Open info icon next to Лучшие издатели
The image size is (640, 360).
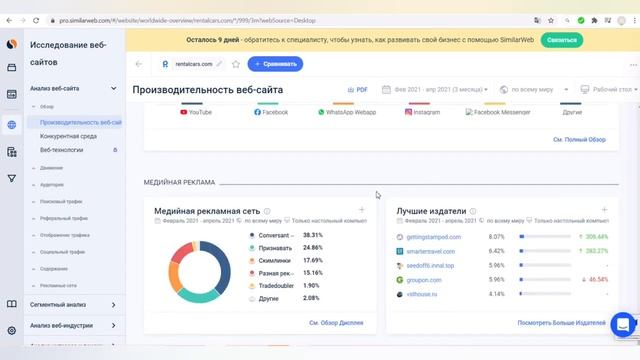pyautogui.click(x=473, y=211)
